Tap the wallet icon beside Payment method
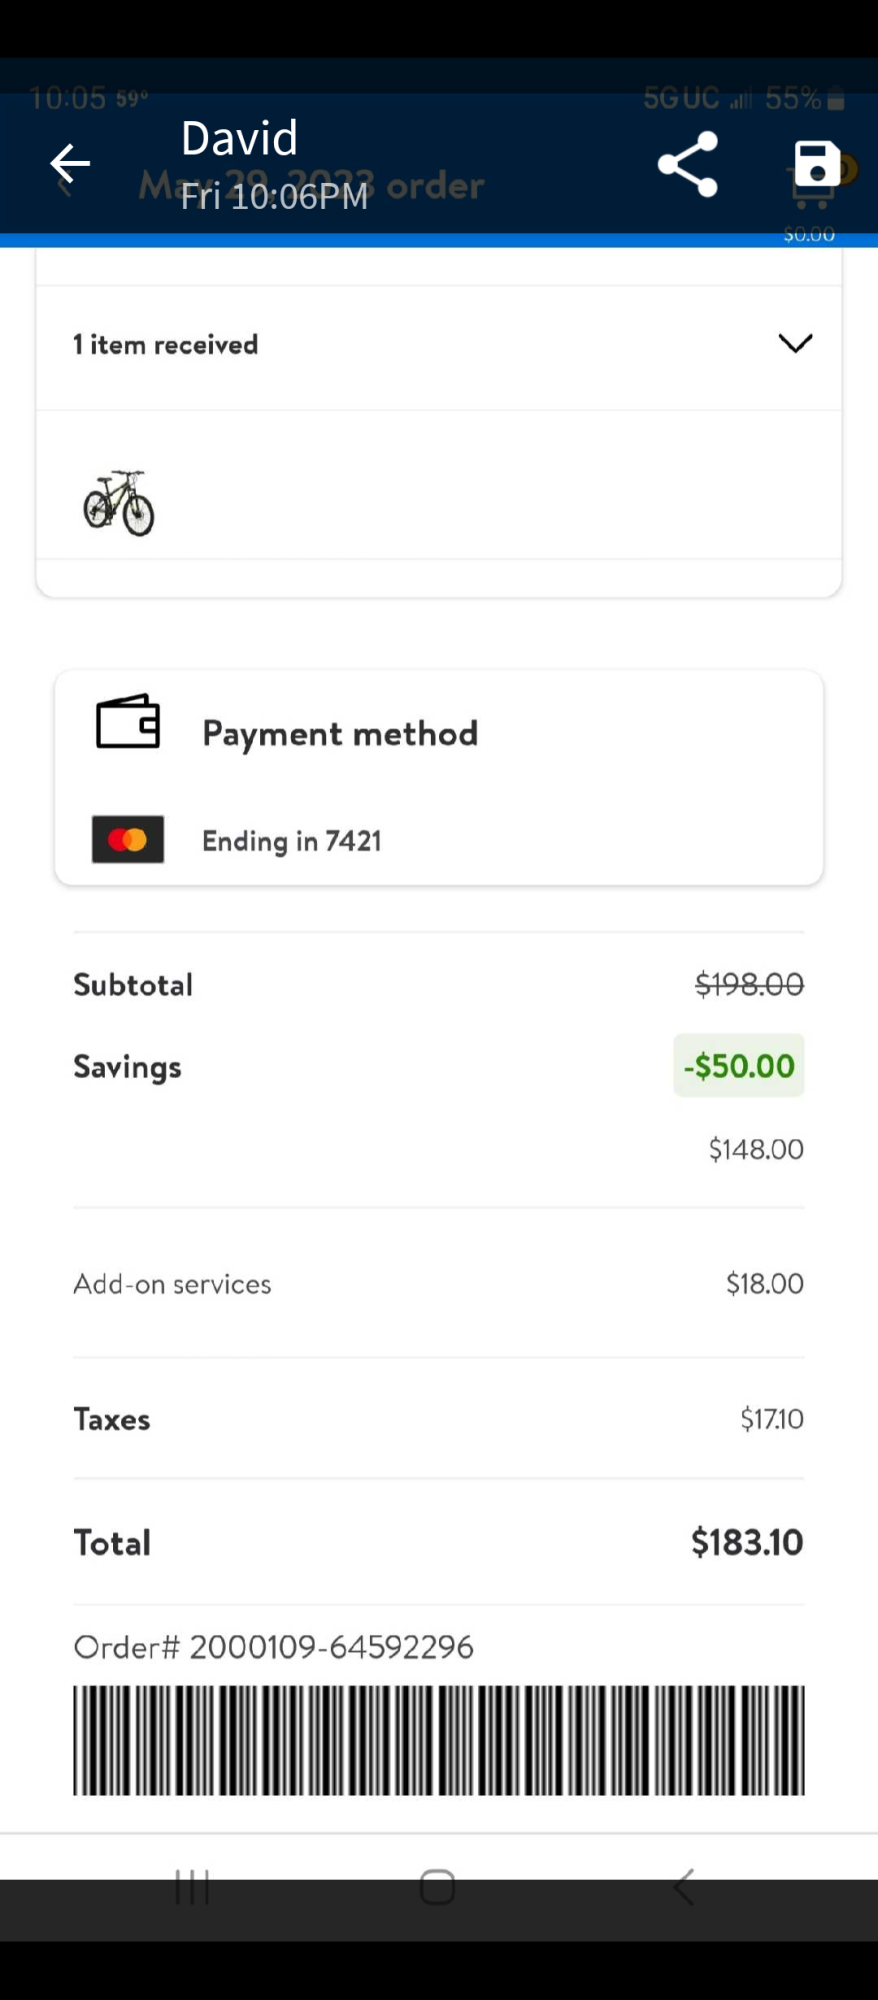The width and height of the screenshot is (878, 2000). tap(128, 722)
